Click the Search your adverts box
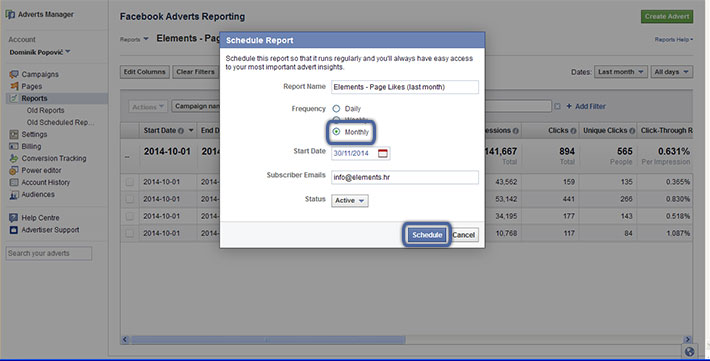The height and width of the screenshot is (361, 710). tap(49, 253)
